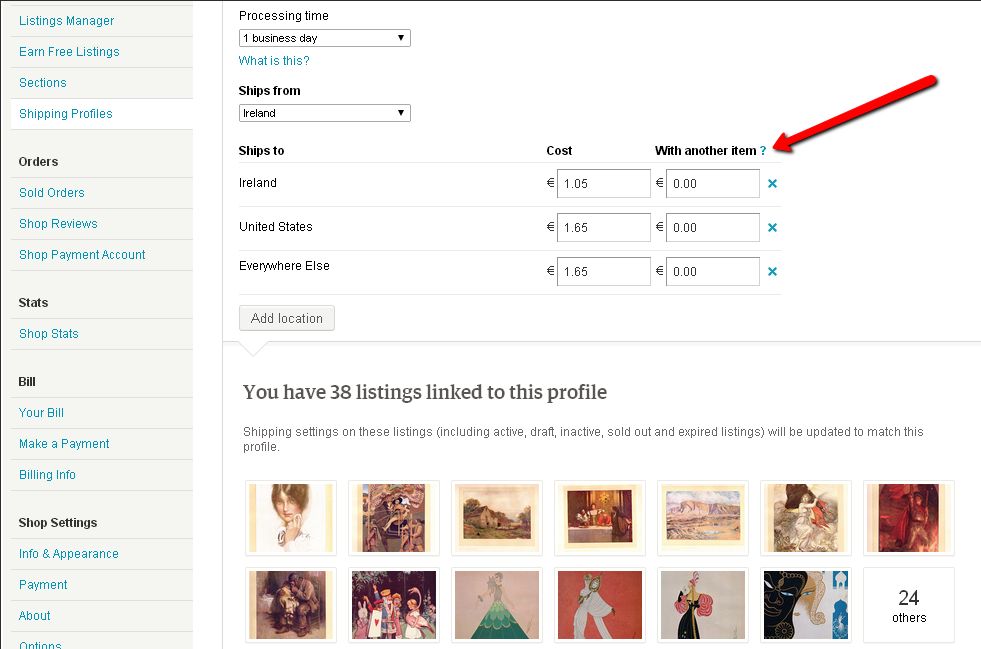981x649 pixels.
Task: Remove the United States shipping row
Action: pos(772,228)
